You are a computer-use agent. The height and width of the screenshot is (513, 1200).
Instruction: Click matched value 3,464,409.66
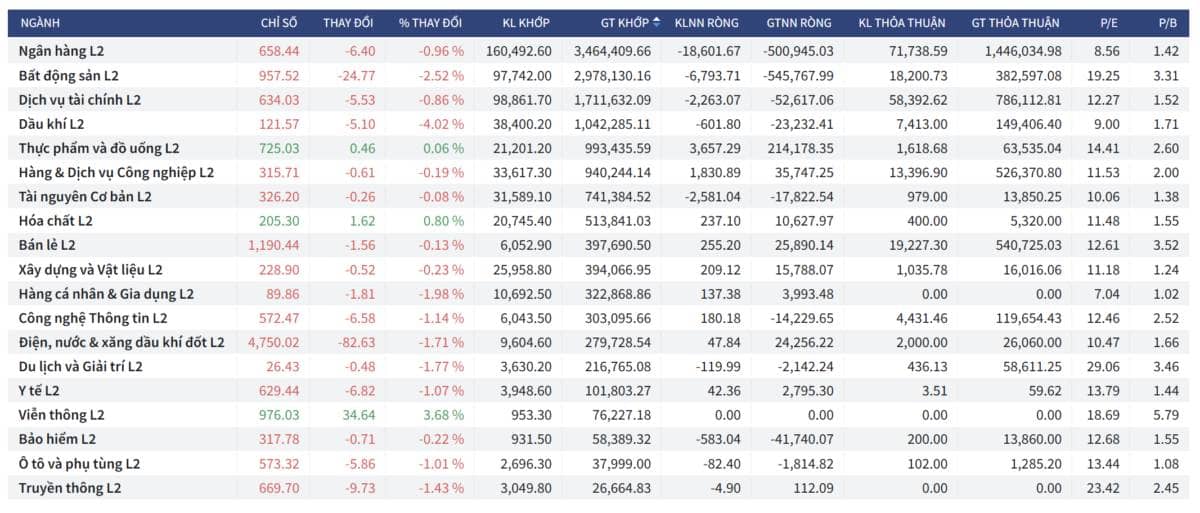coord(612,50)
